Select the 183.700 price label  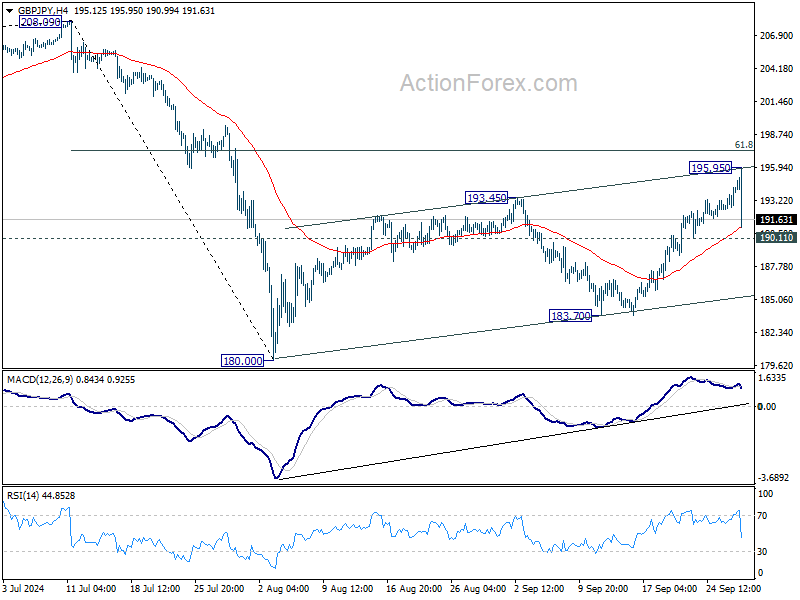(x=570, y=316)
